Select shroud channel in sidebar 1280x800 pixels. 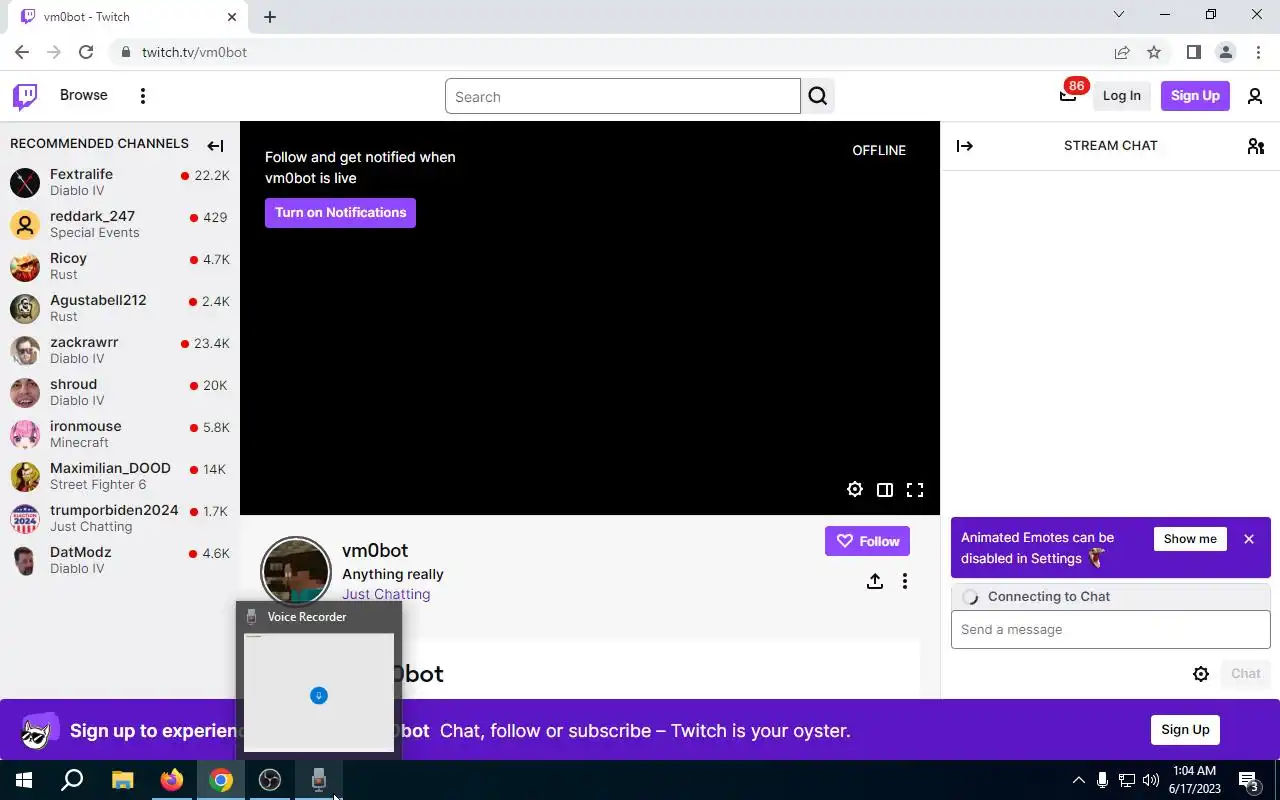[120, 392]
